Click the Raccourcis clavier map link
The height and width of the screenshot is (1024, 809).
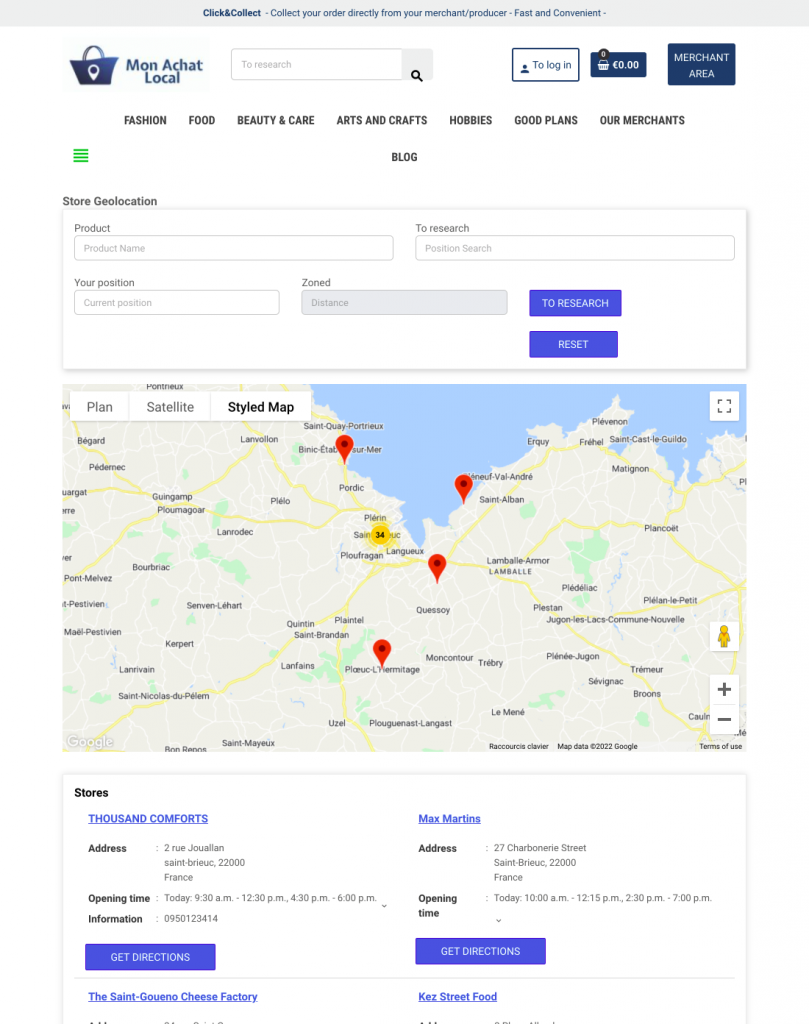pyautogui.click(x=518, y=746)
